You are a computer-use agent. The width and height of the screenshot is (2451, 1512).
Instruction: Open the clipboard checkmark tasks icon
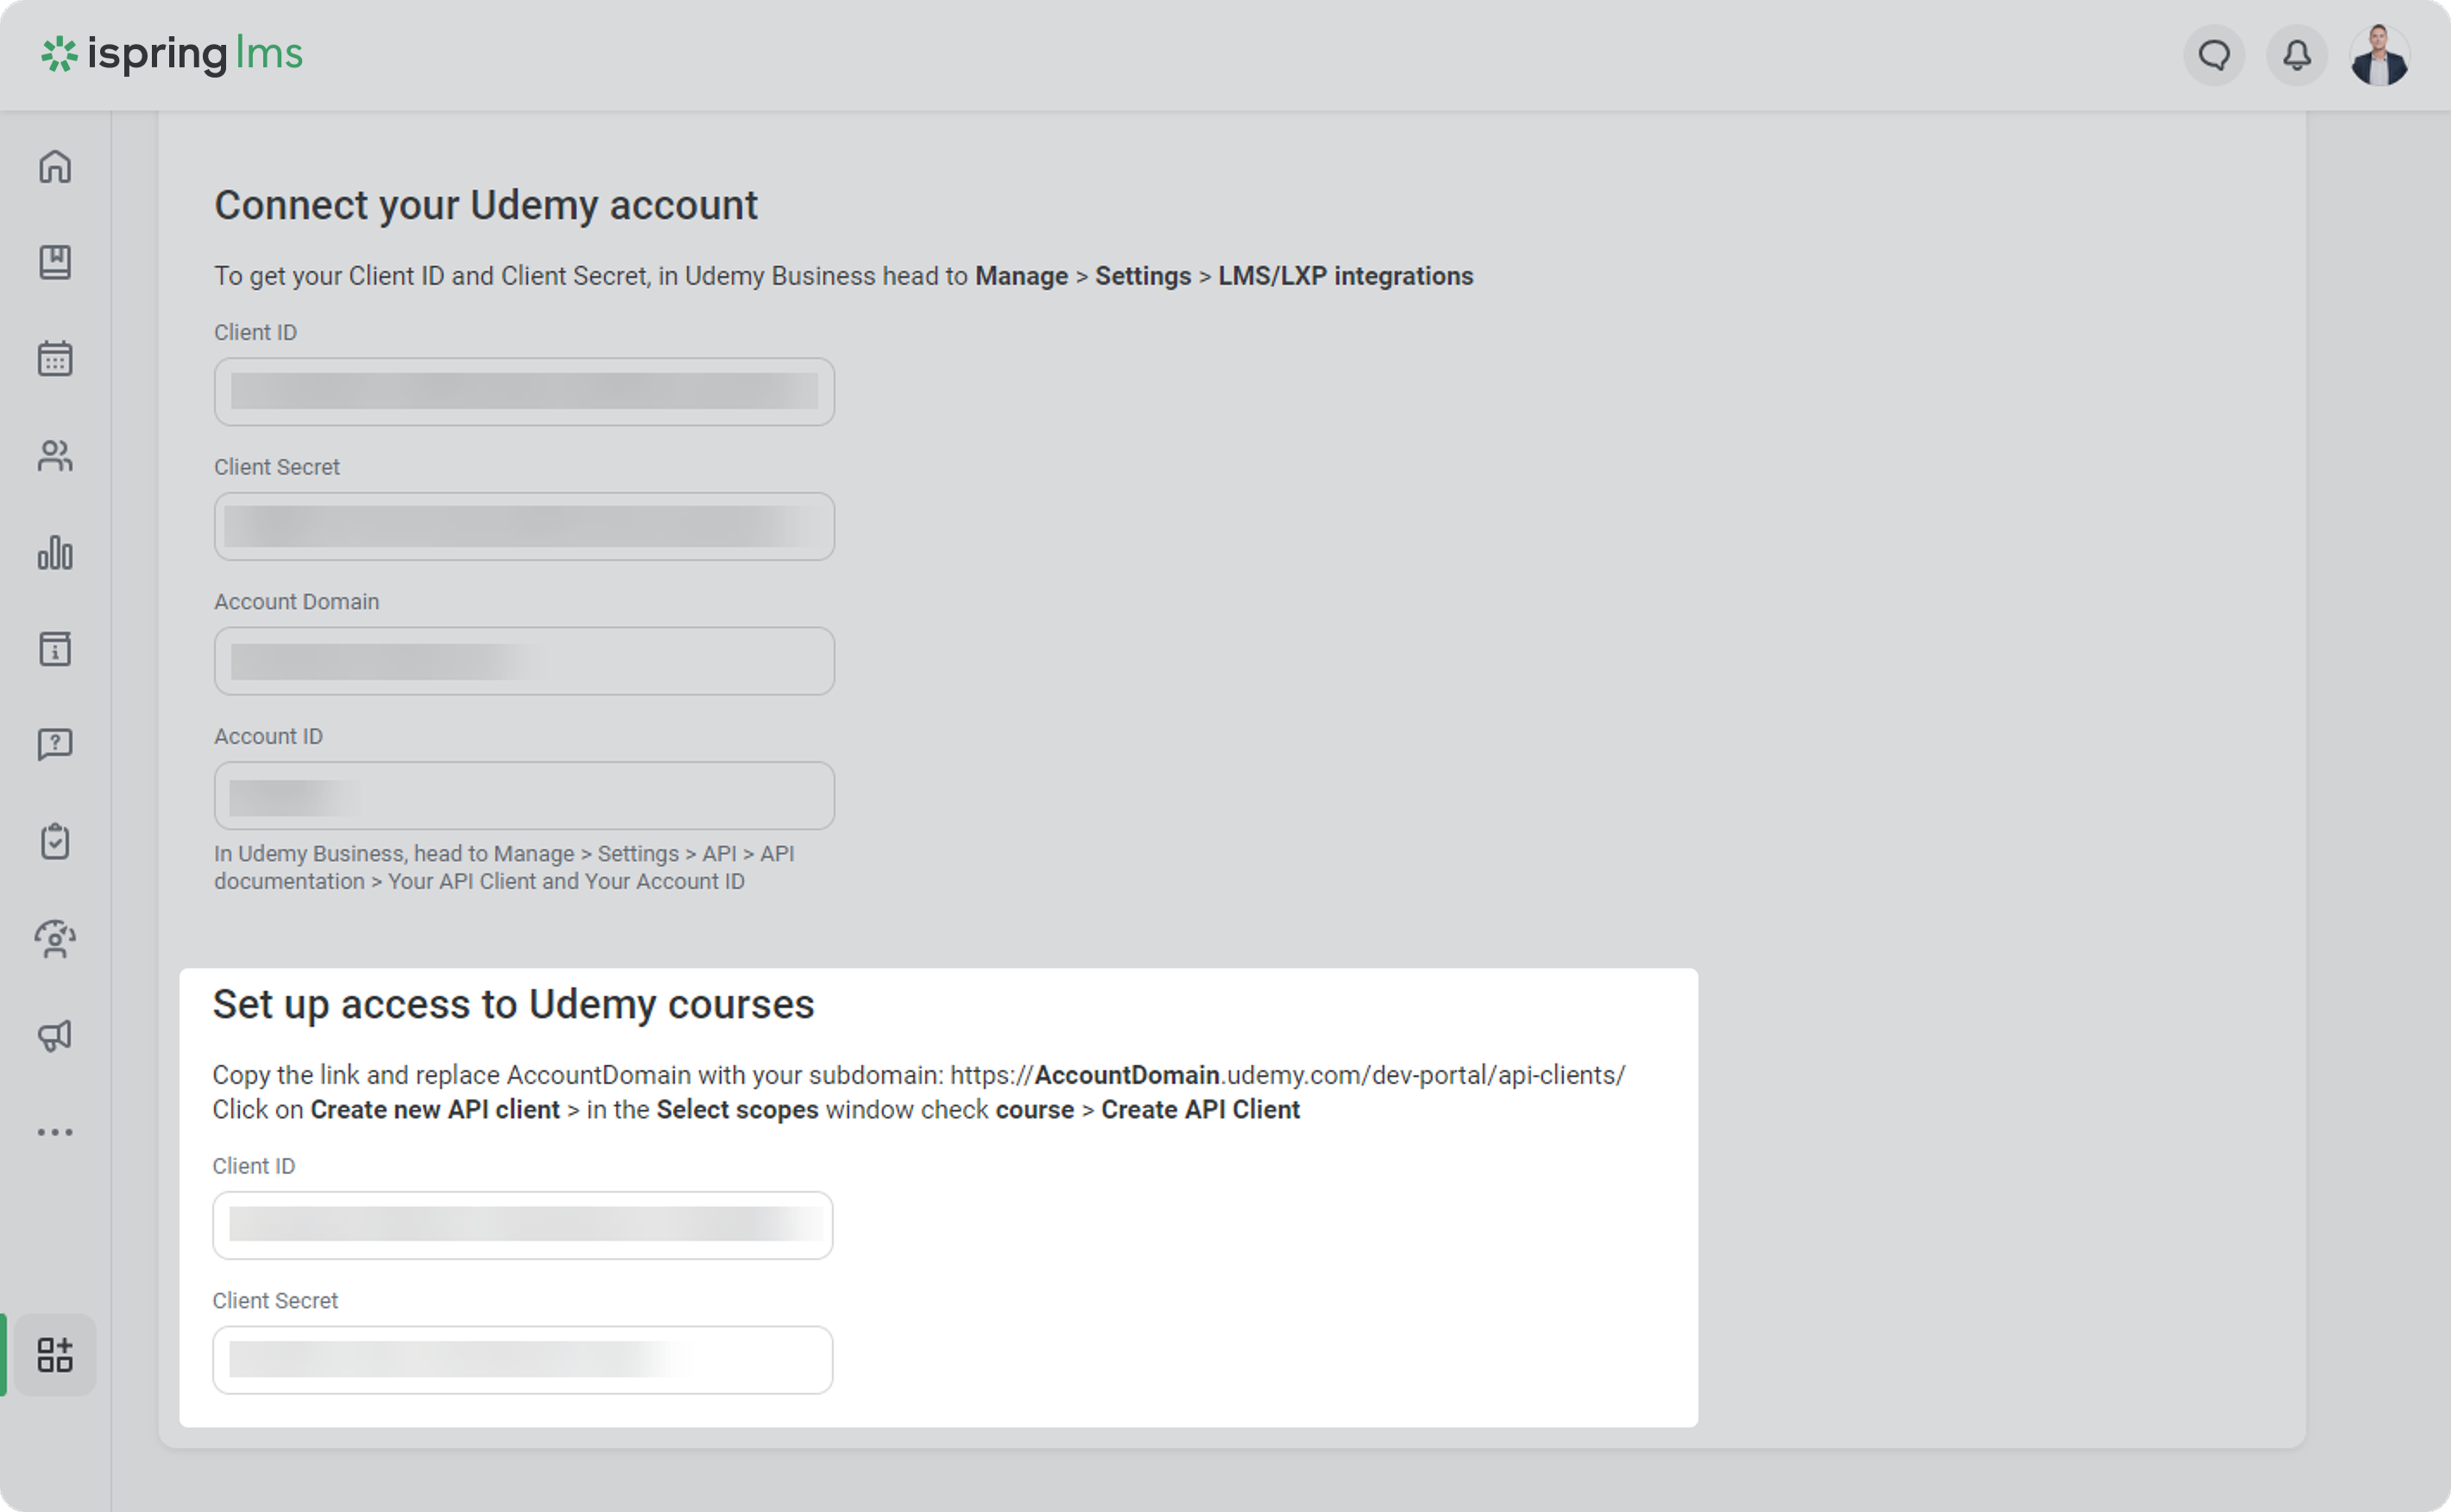(55, 841)
